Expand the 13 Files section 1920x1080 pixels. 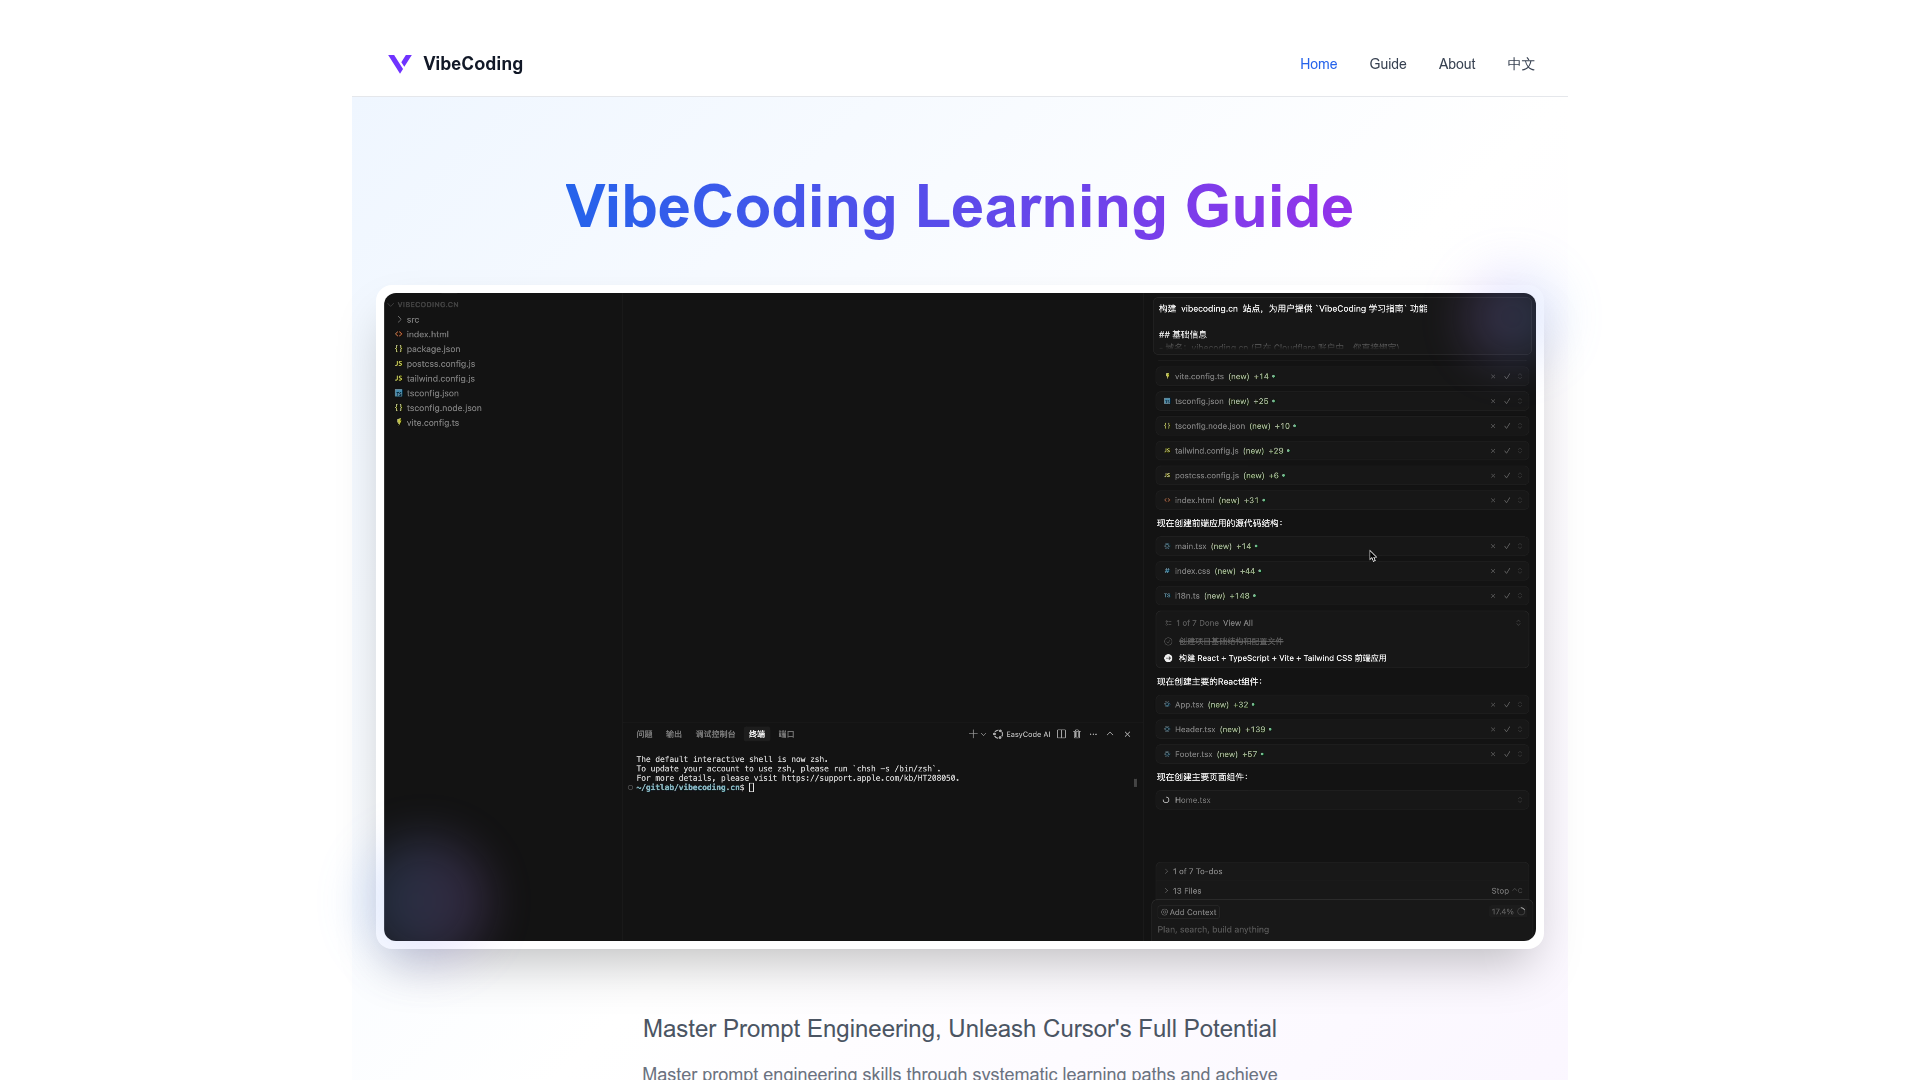tap(1184, 890)
